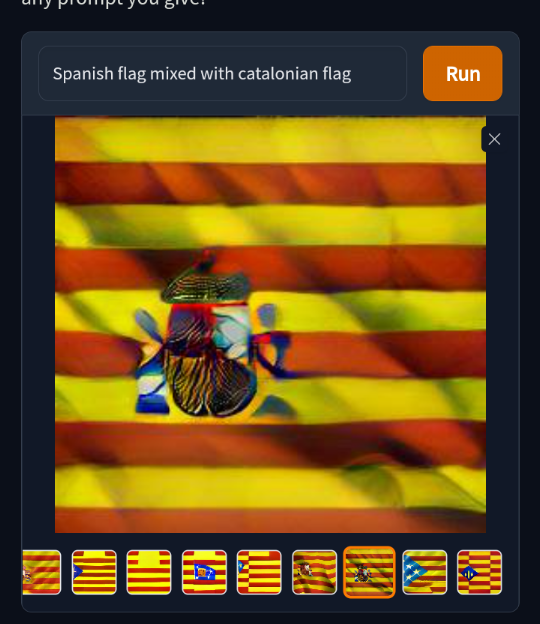
Task: Close the enlarged image preview
Action: [x=494, y=139]
